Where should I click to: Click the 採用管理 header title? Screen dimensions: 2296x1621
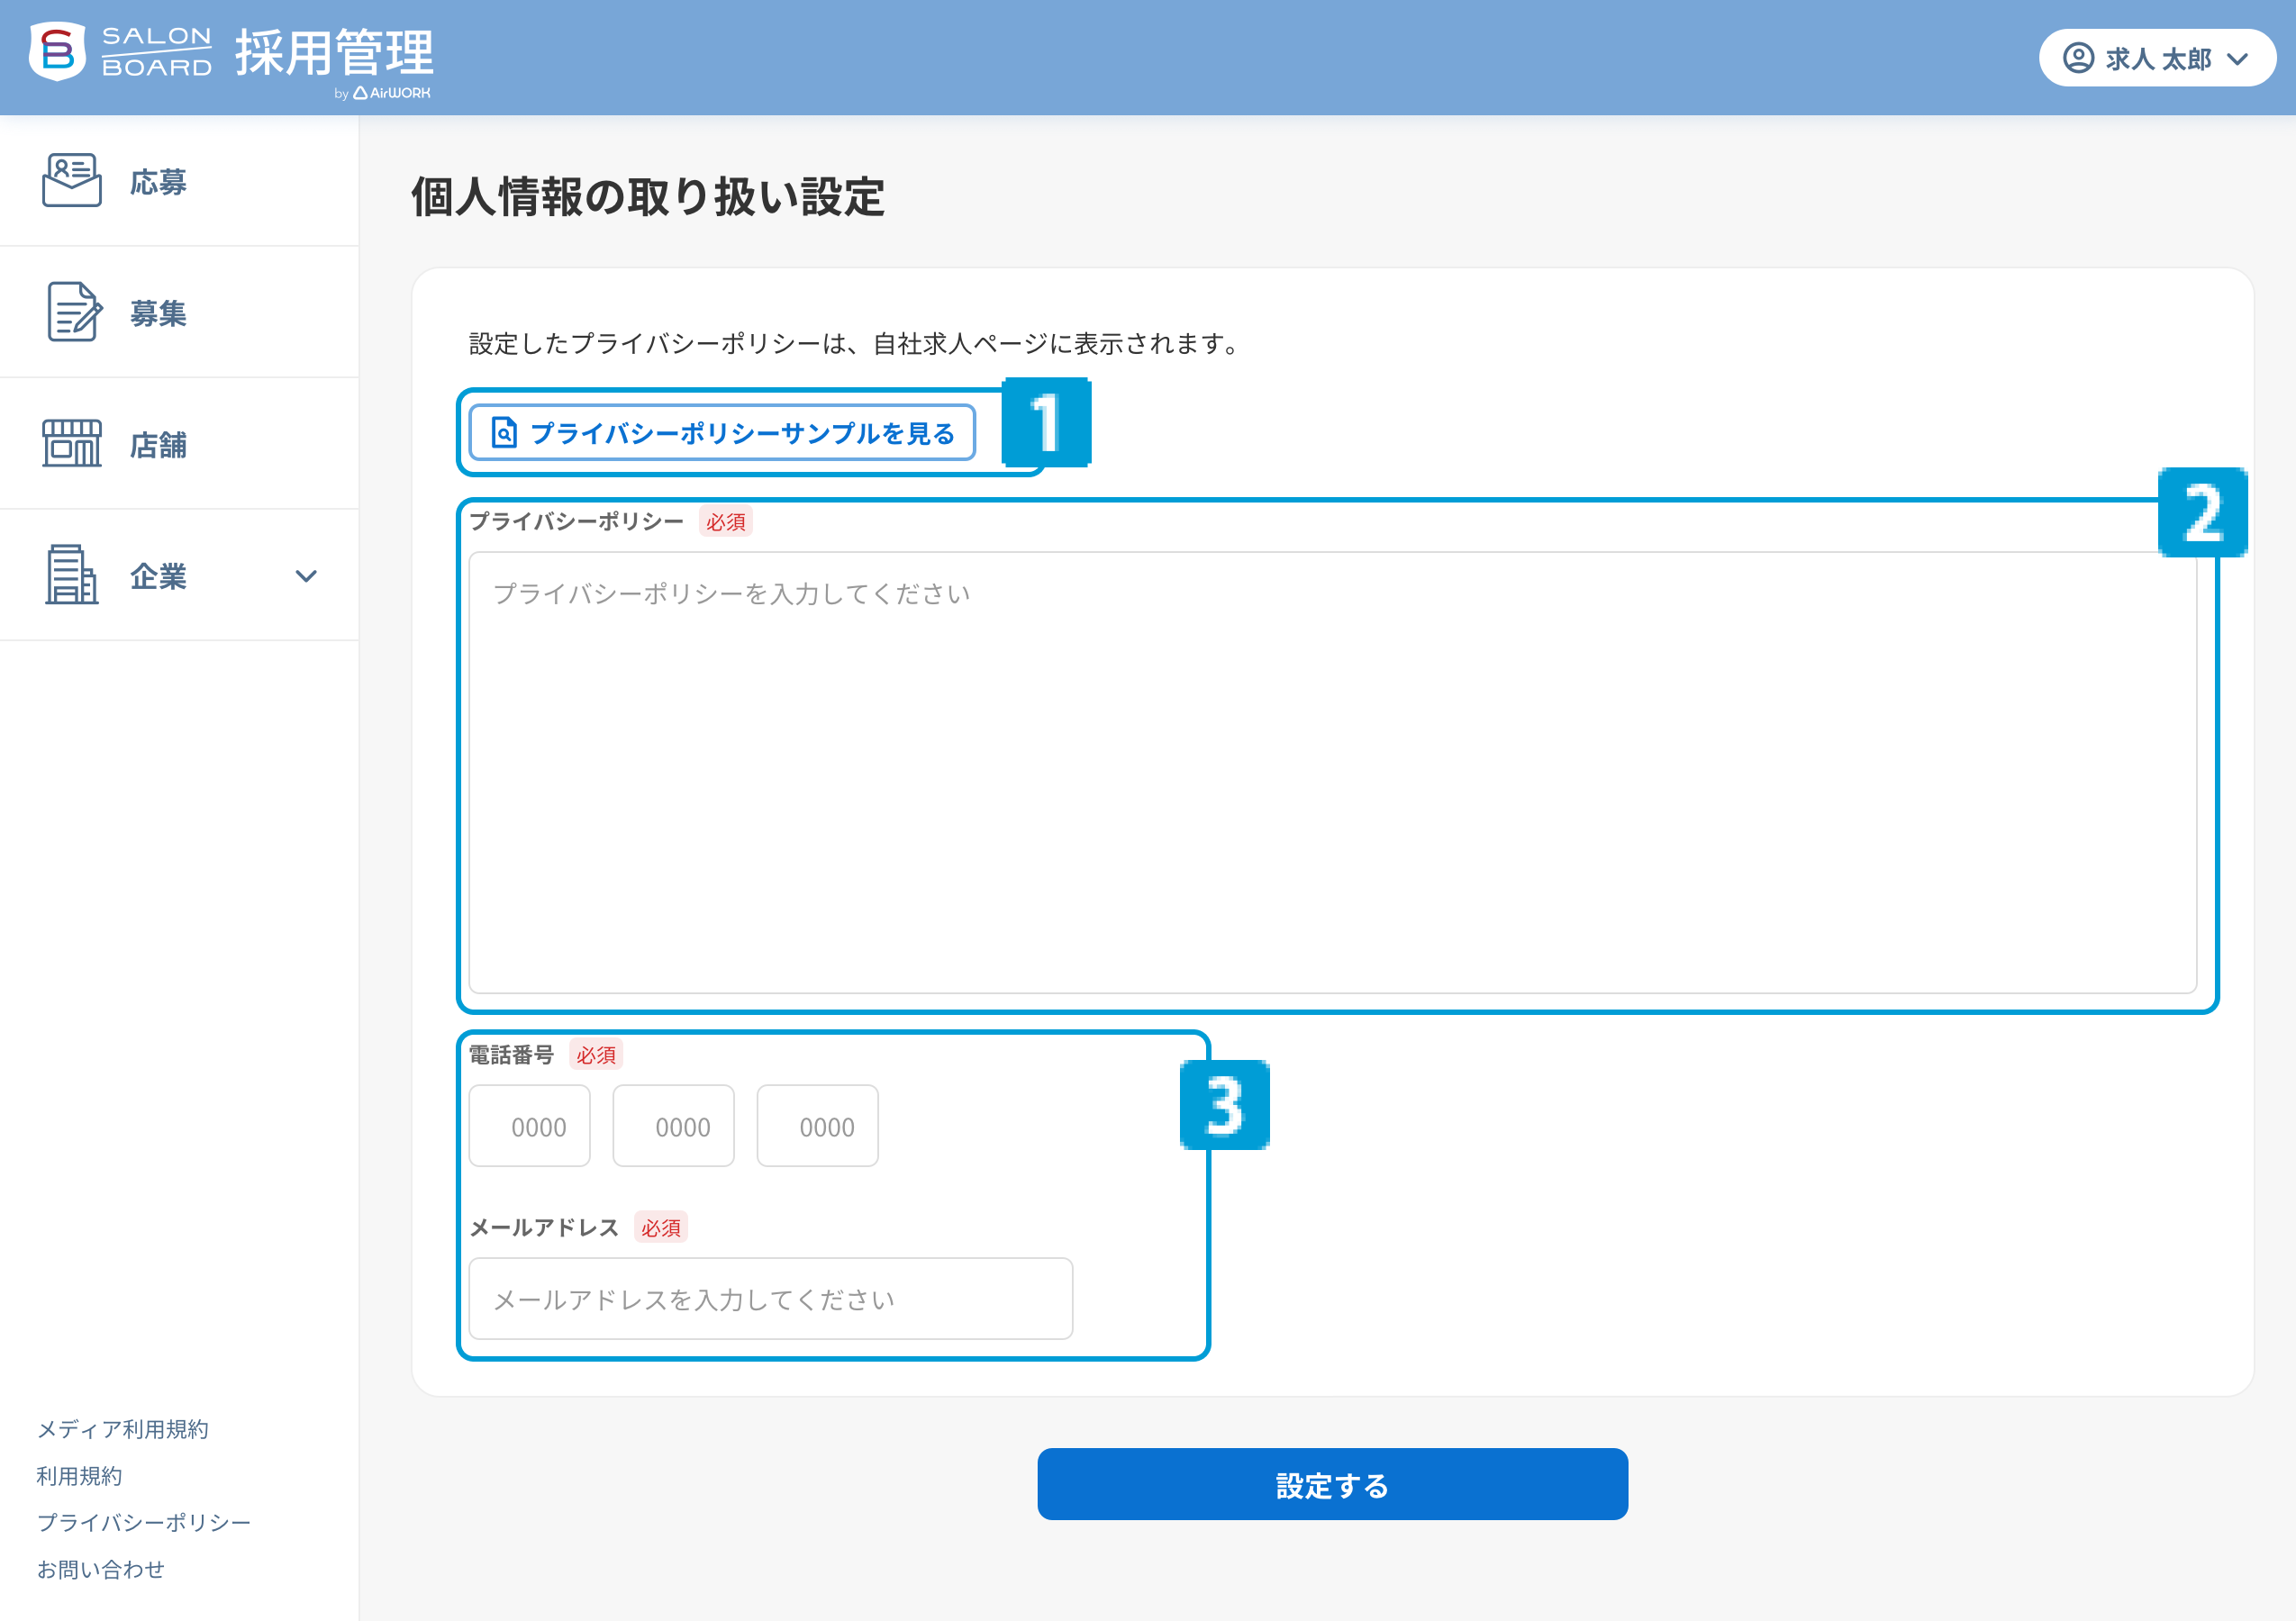(334, 52)
